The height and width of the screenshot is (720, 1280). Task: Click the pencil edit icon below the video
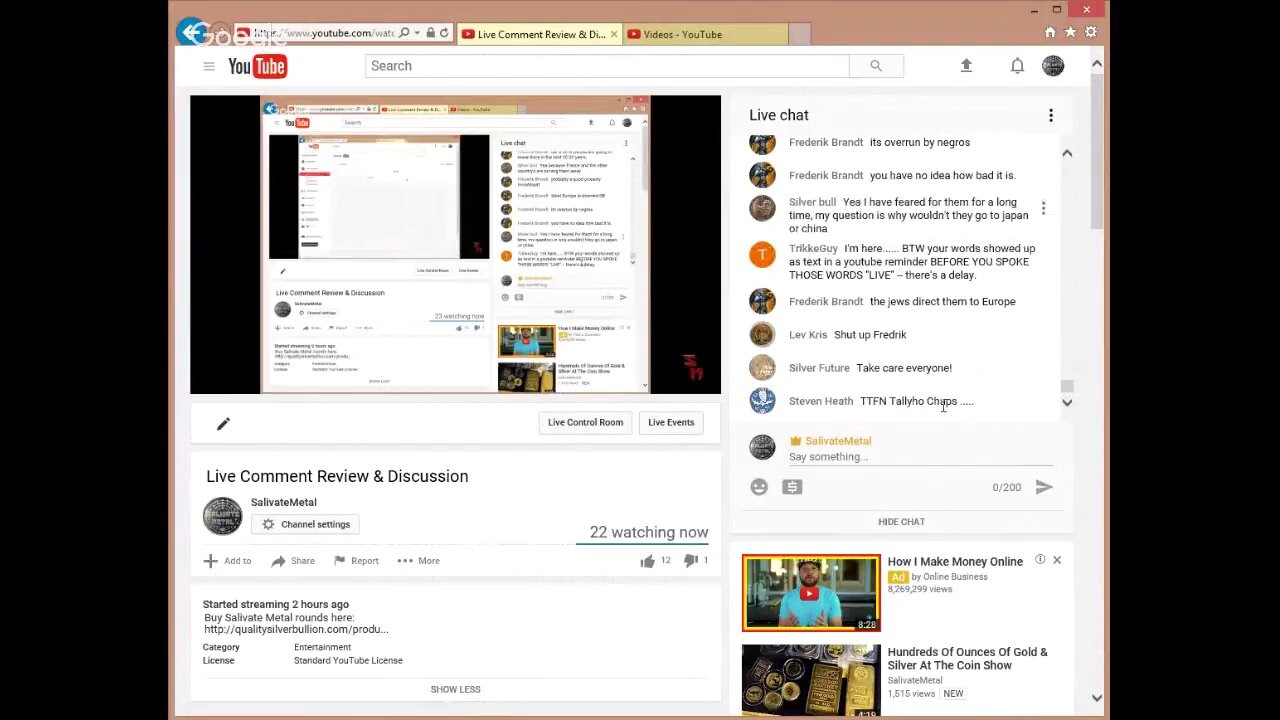pos(223,424)
